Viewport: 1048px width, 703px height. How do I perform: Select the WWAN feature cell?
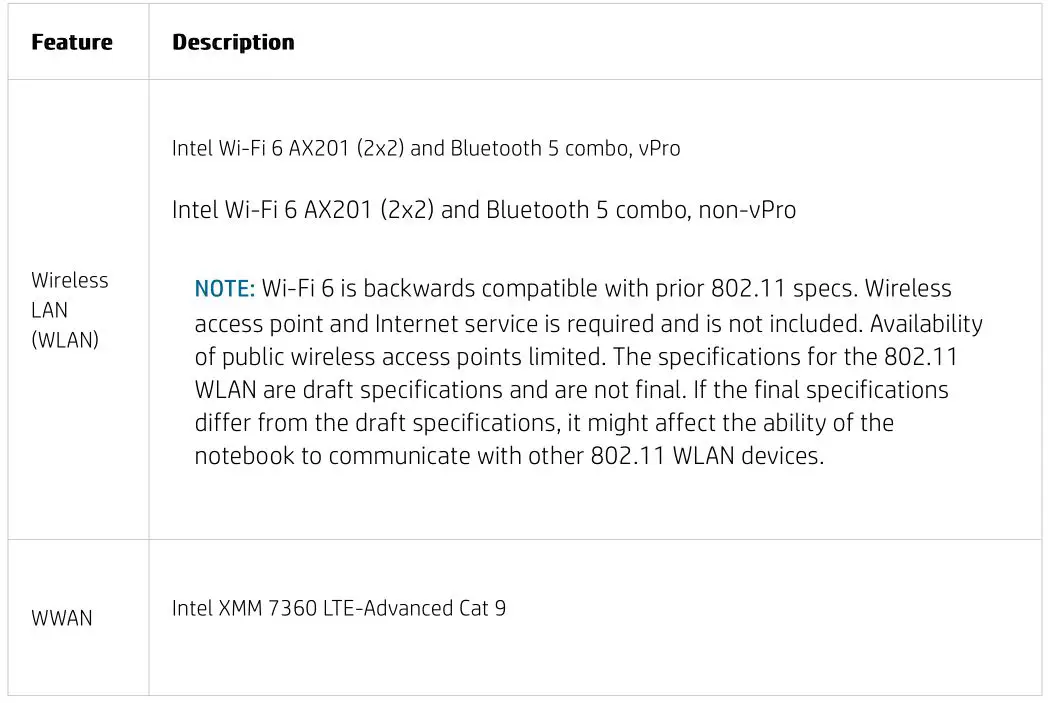pyautogui.click(x=62, y=618)
